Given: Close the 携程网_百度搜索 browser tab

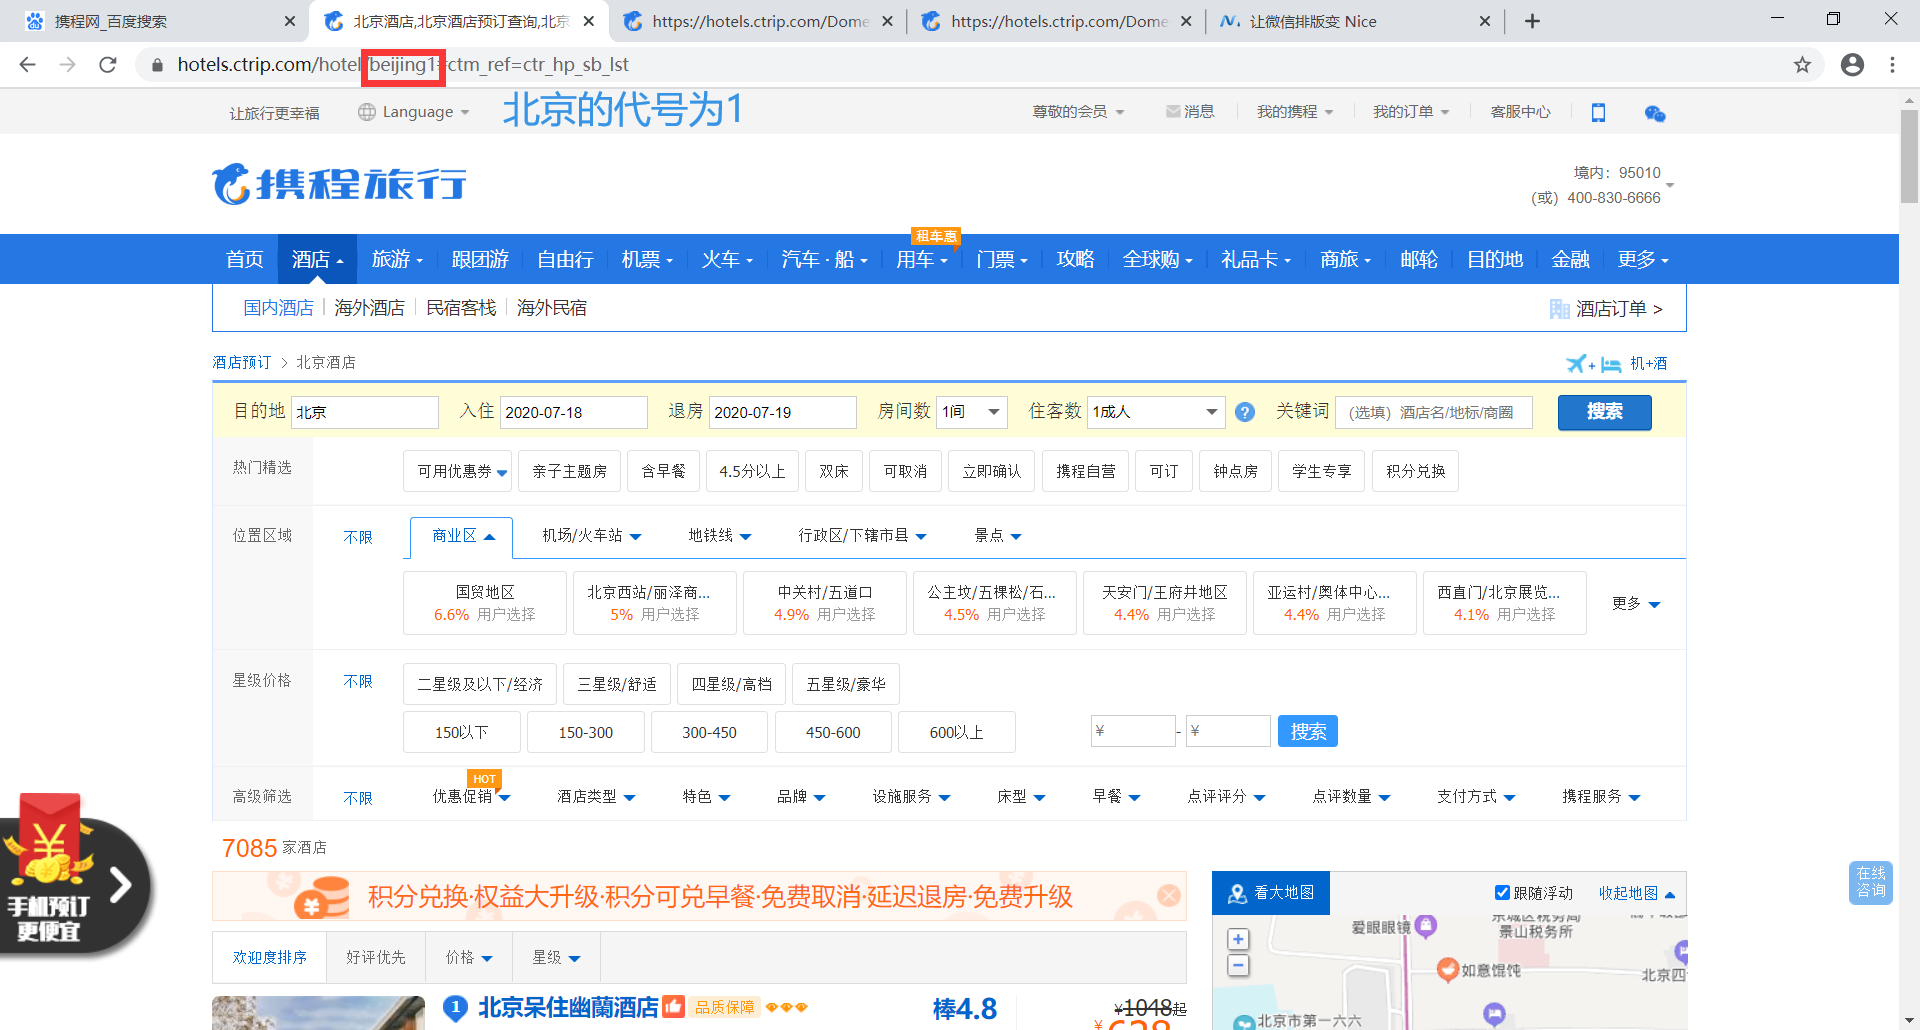Looking at the screenshot, I should (290, 21).
